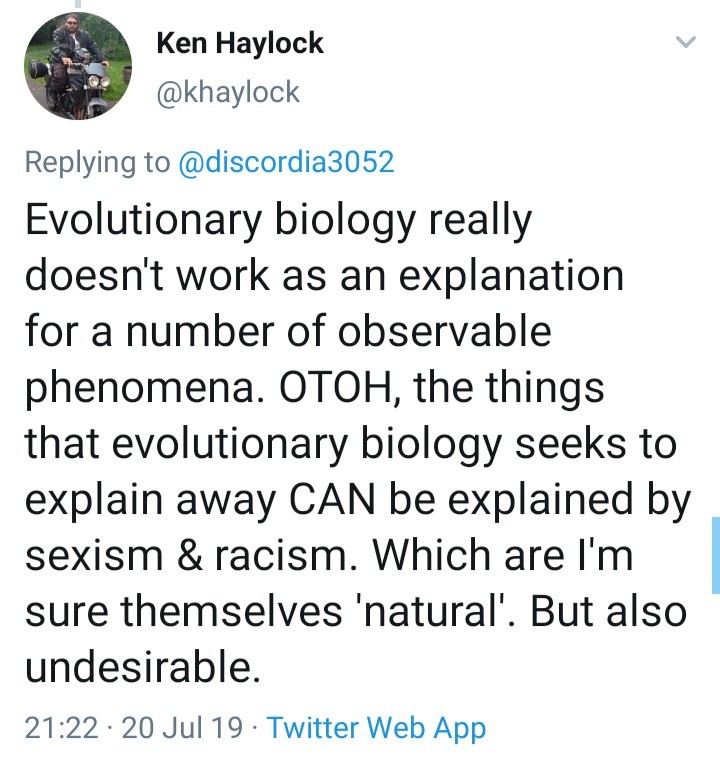Open the Twitter Web App source link
Viewport: 720px width, 759px height.
[376, 728]
